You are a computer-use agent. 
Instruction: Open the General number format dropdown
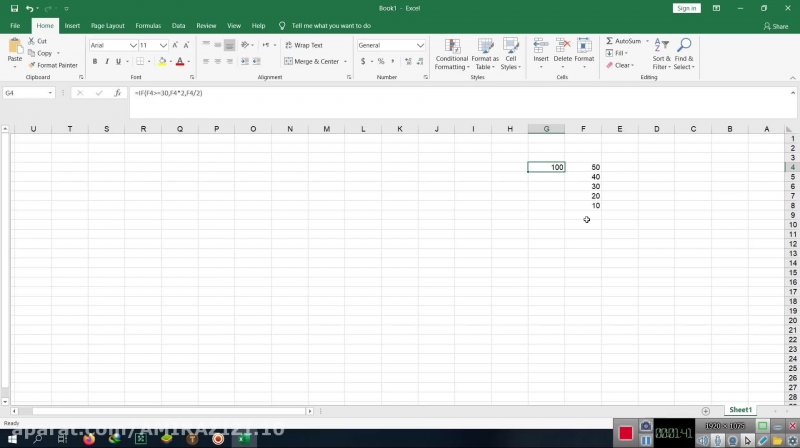click(420, 45)
